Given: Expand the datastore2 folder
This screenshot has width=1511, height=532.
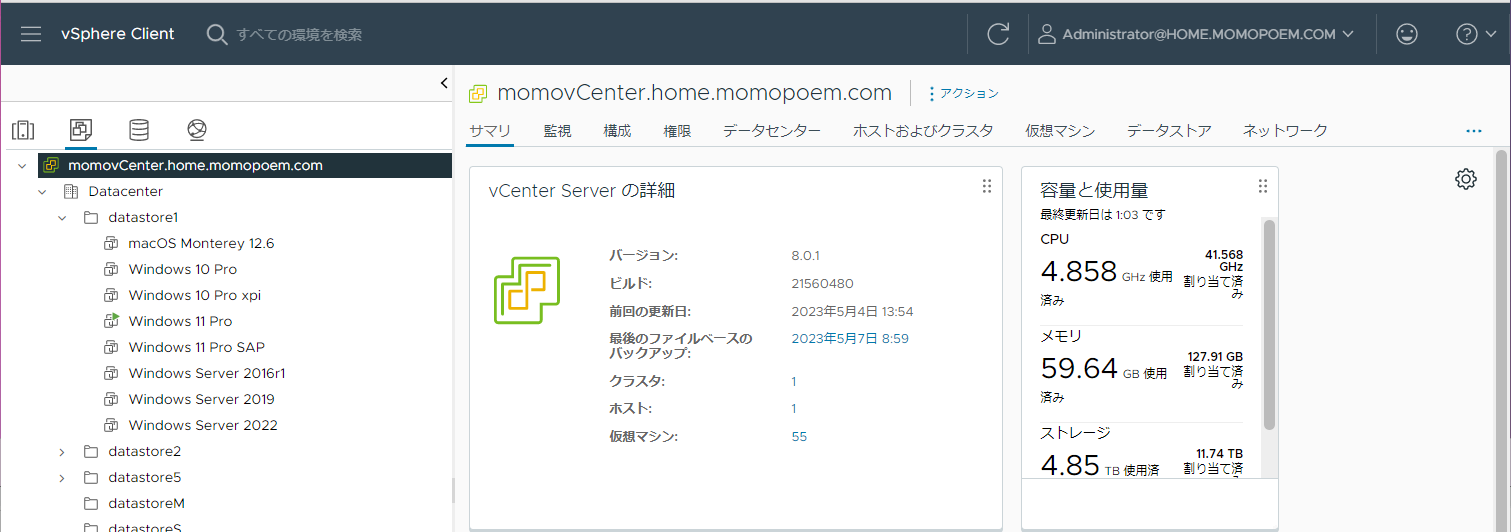Looking at the screenshot, I should (x=62, y=451).
